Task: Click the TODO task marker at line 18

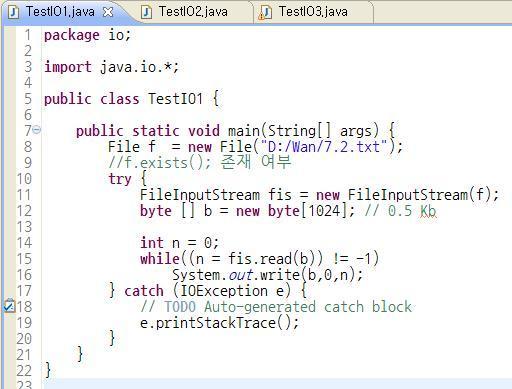Action: 9,305
